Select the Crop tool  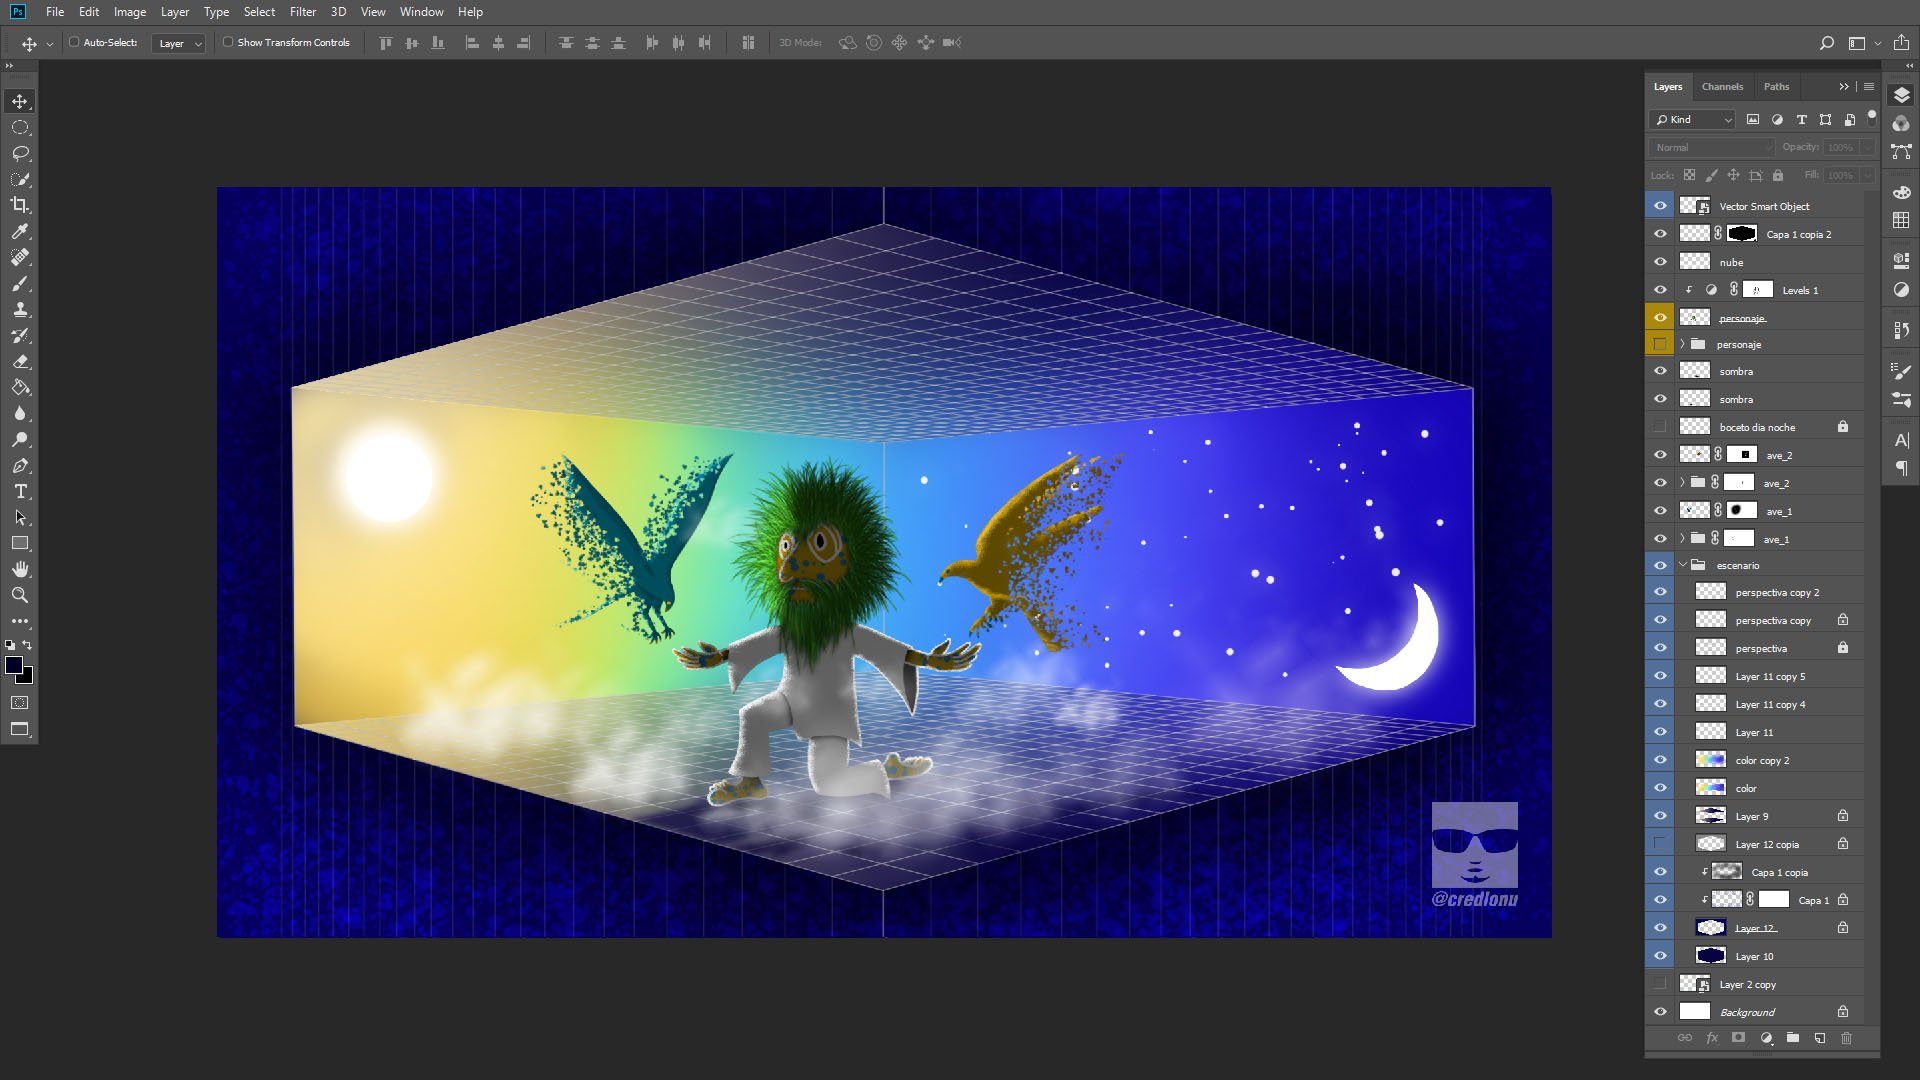(x=20, y=205)
